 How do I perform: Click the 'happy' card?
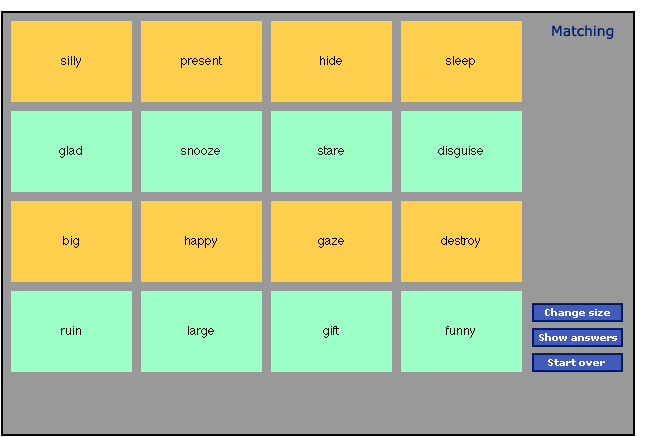point(201,241)
